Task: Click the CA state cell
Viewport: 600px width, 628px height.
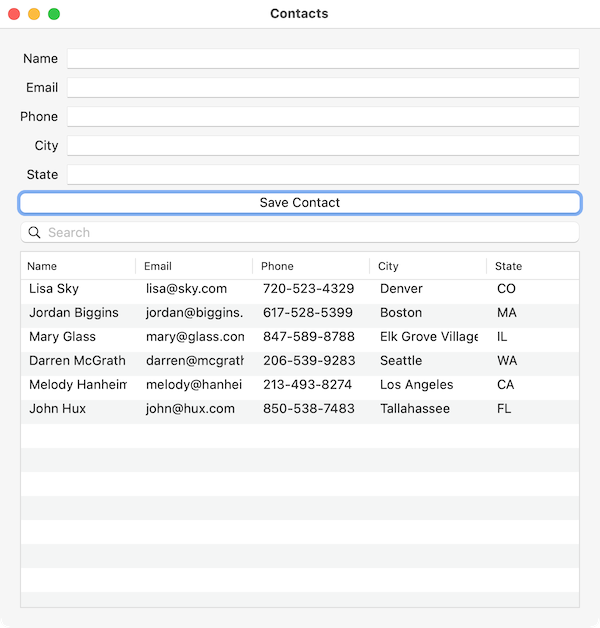Action: coord(505,385)
